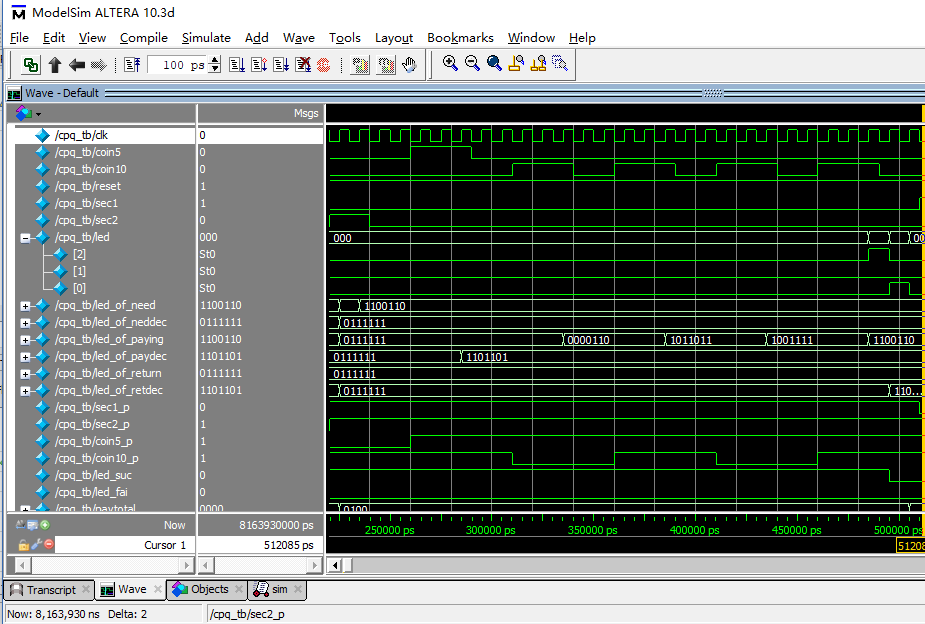
Task: Click the Break simulation hand icon
Action: (409, 65)
